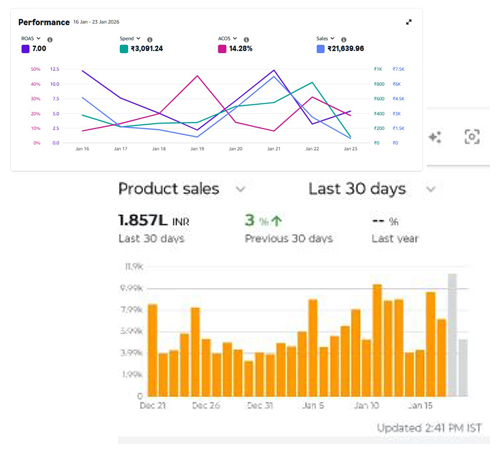Click the sparkle AI icon
500x450 pixels.
(x=435, y=137)
